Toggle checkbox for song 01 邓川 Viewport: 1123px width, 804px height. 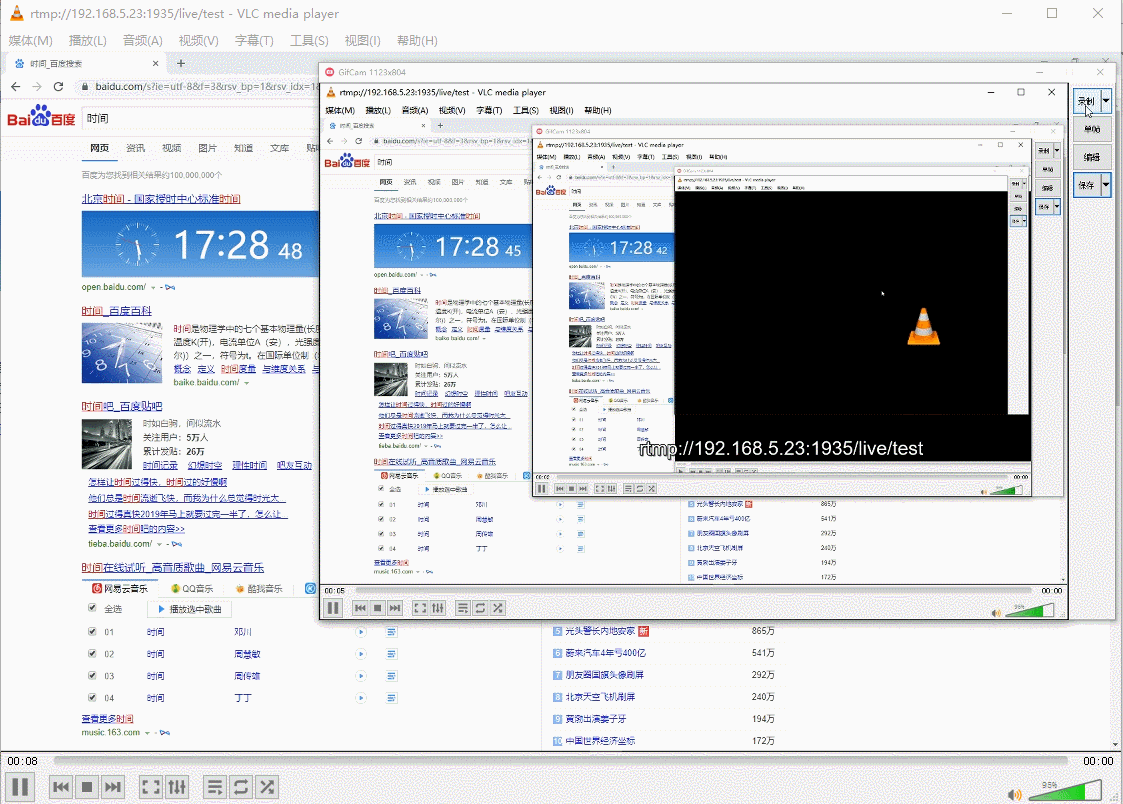tap(92, 631)
